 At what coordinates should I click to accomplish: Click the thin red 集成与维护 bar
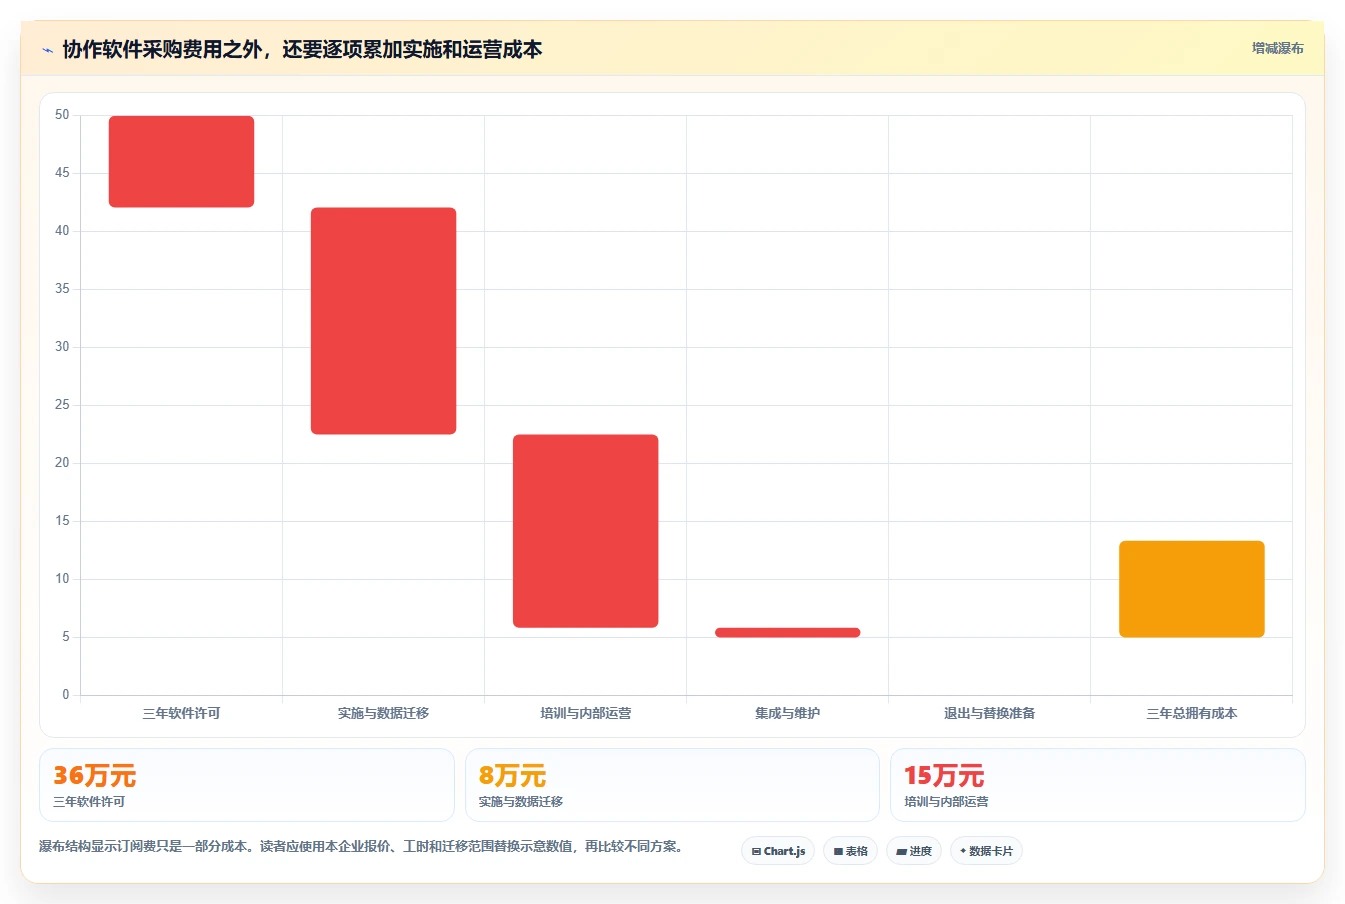[x=787, y=632]
